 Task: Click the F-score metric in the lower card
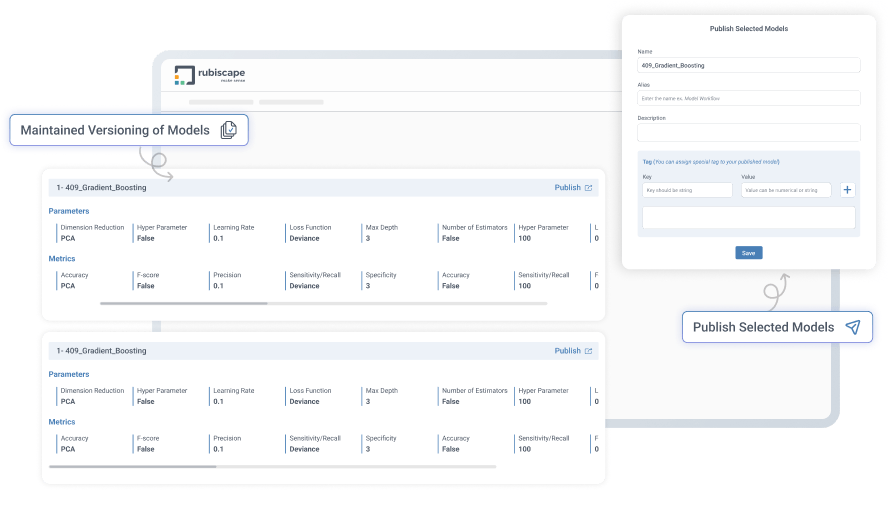pyautogui.click(x=147, y=444)
